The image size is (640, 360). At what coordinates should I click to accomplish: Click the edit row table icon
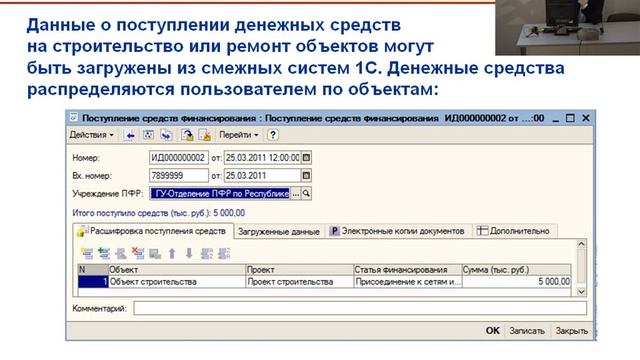pos(121,253)
